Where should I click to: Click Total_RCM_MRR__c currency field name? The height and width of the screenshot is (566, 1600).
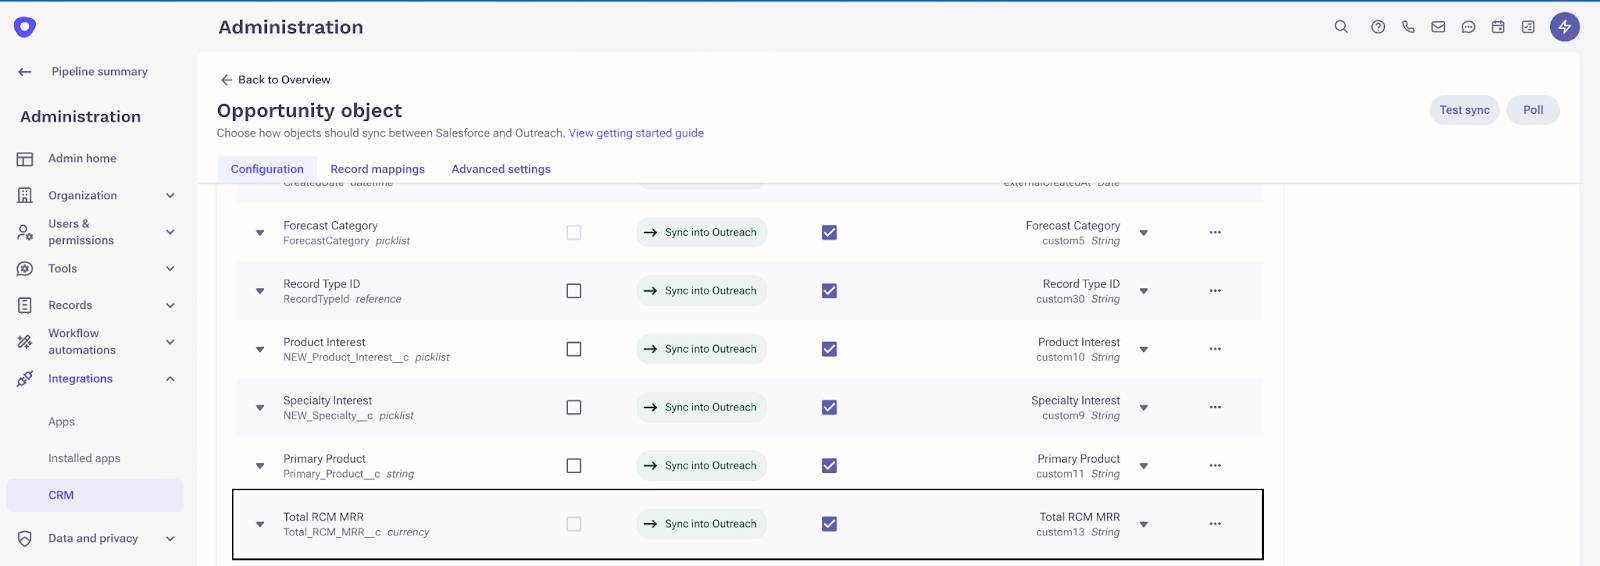point(356,532)
